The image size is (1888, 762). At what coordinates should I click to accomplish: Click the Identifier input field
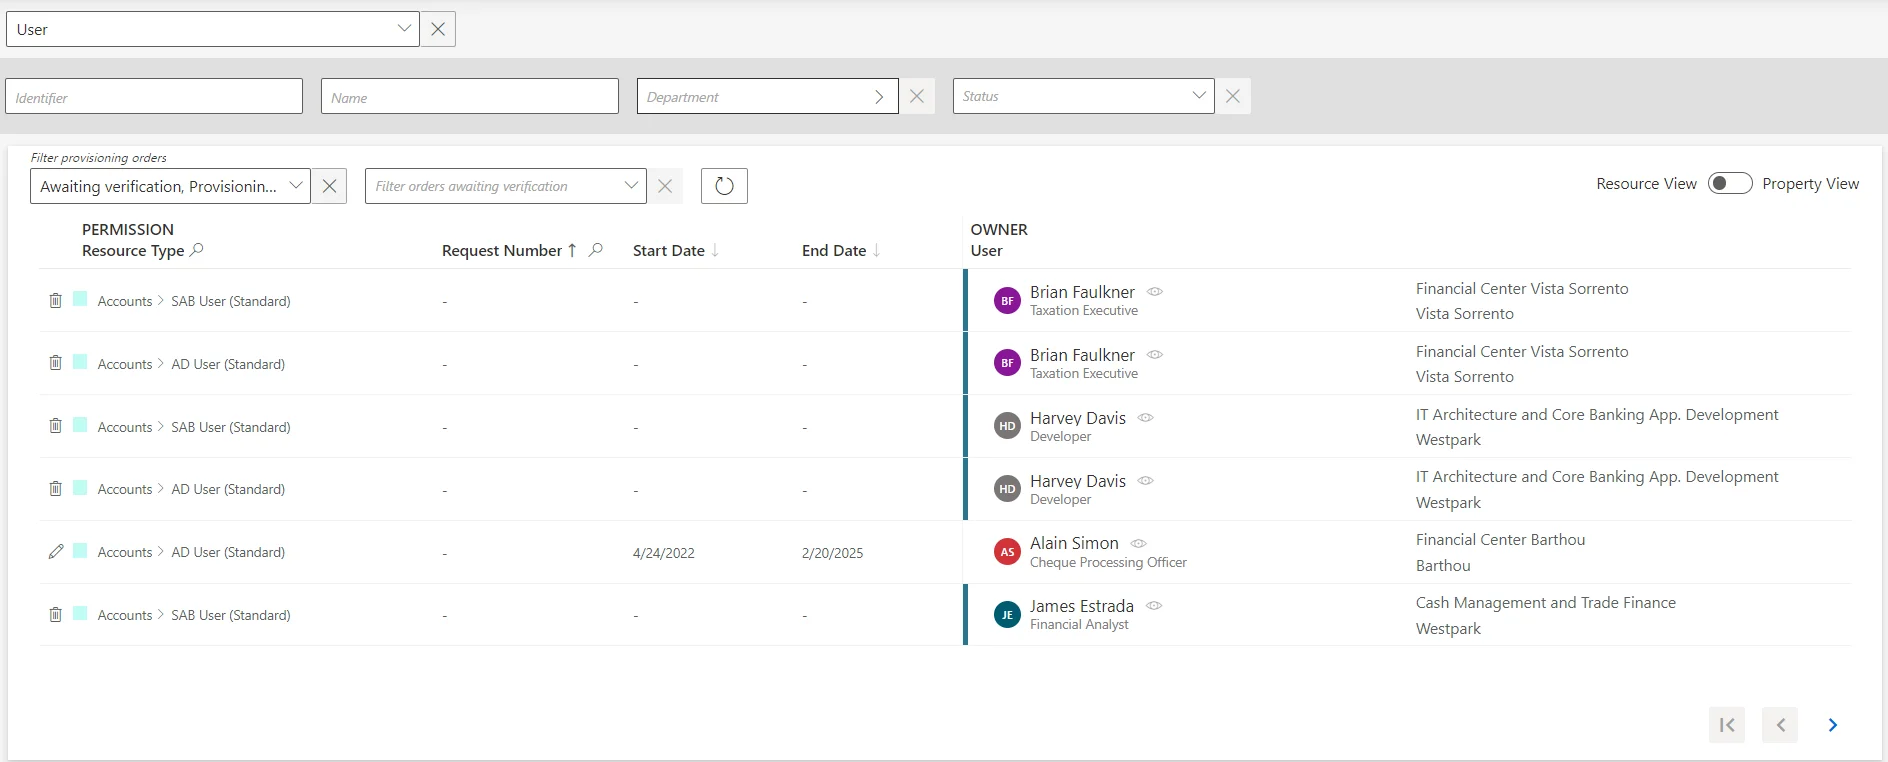pyautogui.click(x=154, y=96)
